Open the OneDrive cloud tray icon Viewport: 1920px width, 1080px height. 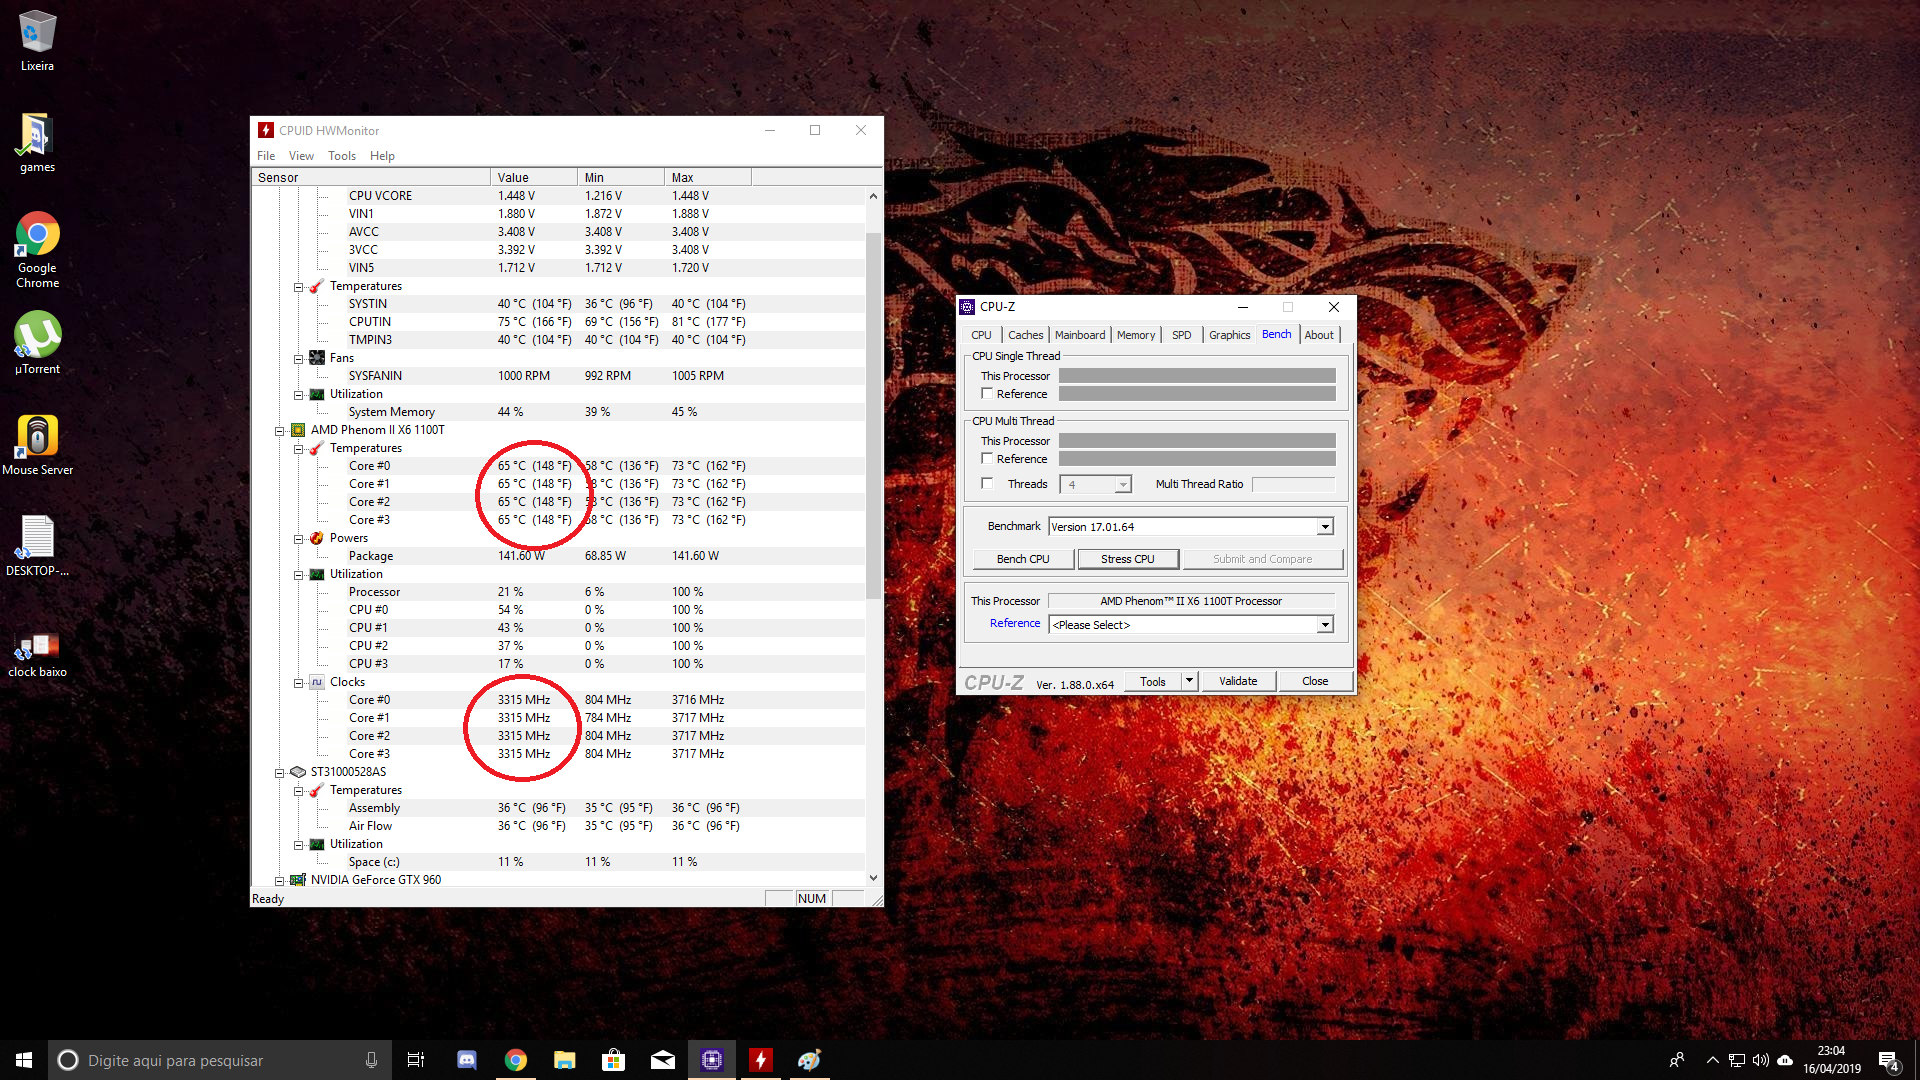pyautogui.click(x=1785, y=1060)
